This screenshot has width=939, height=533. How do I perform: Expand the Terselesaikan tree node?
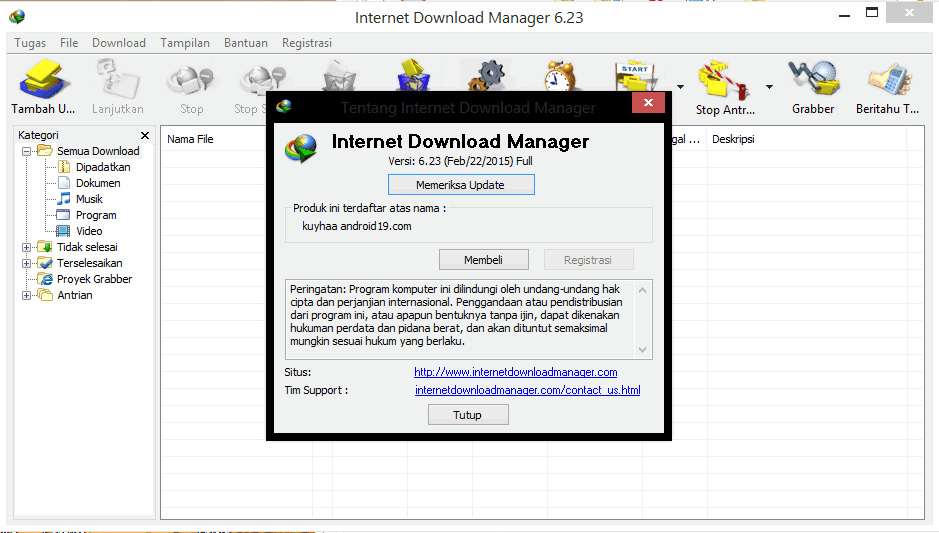point(26,264)
